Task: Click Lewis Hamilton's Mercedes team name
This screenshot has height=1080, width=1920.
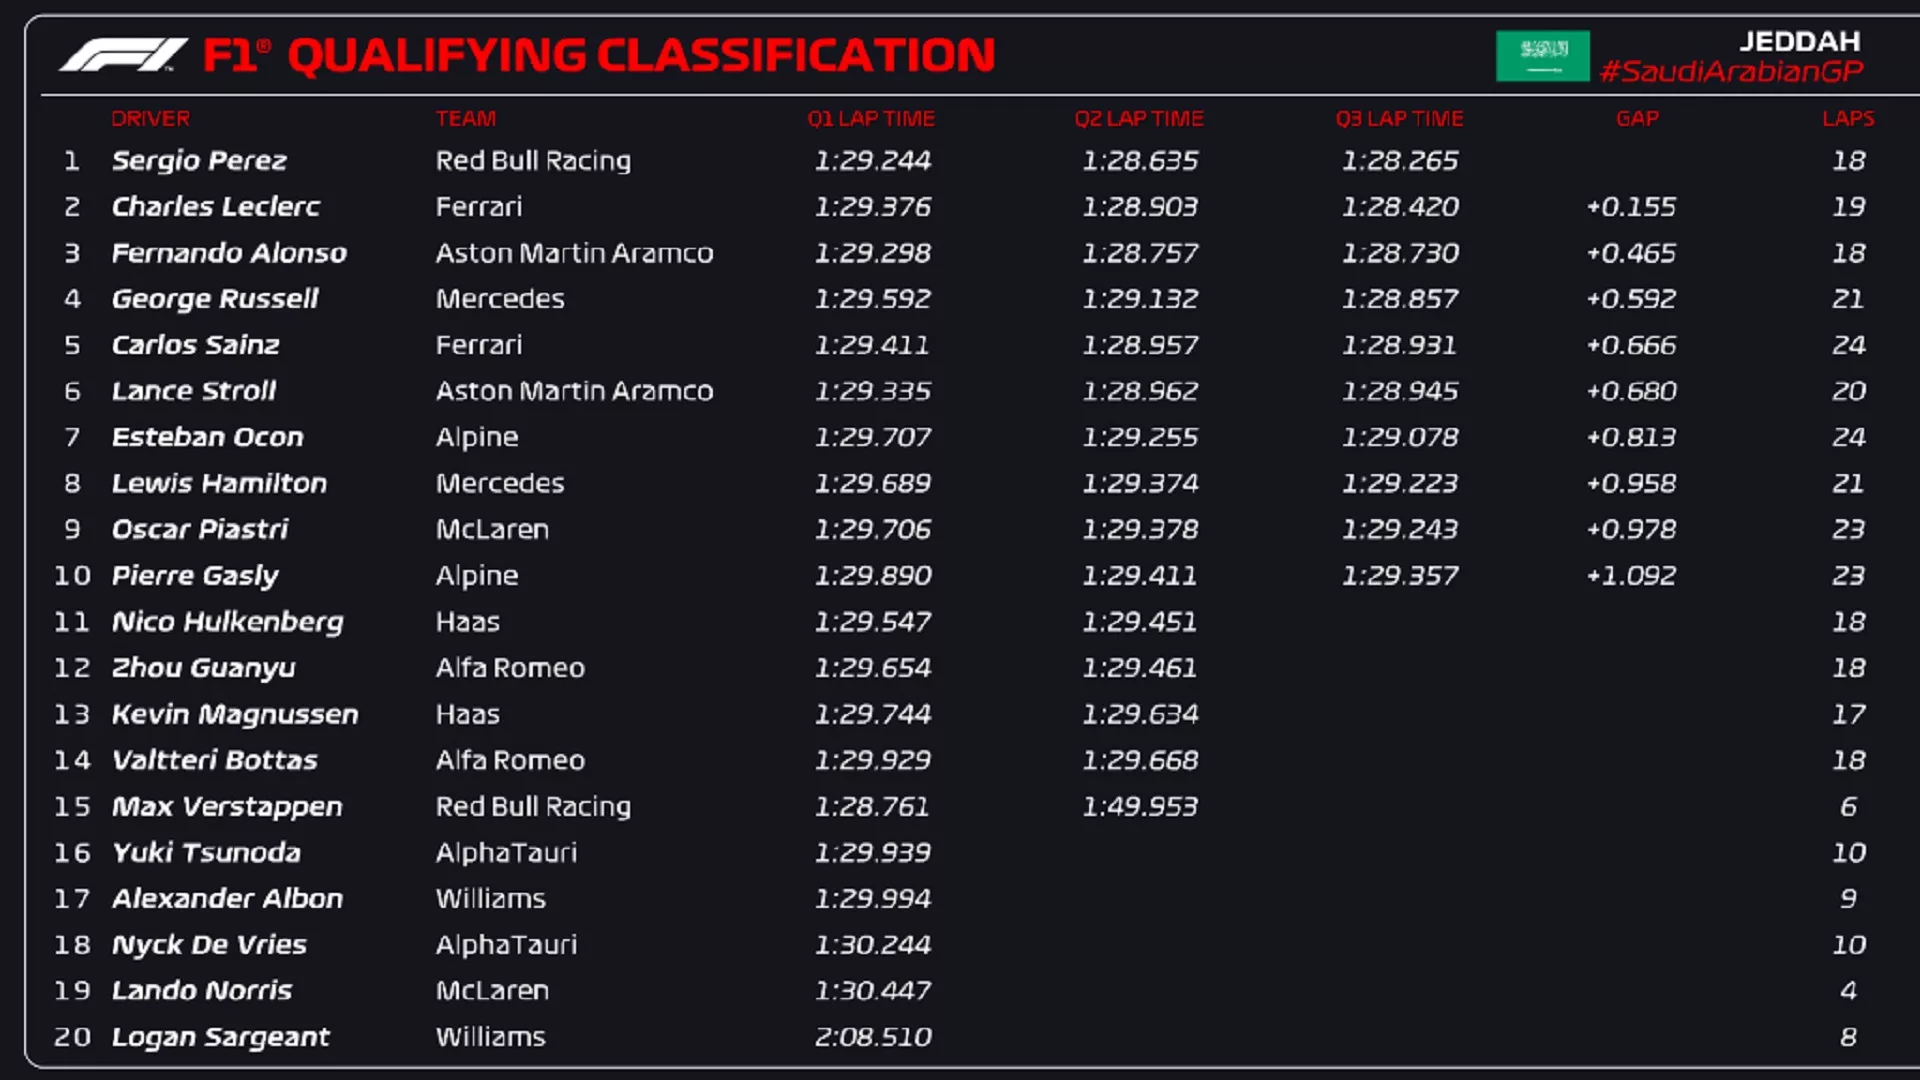Action: click(x=500, y=483)
